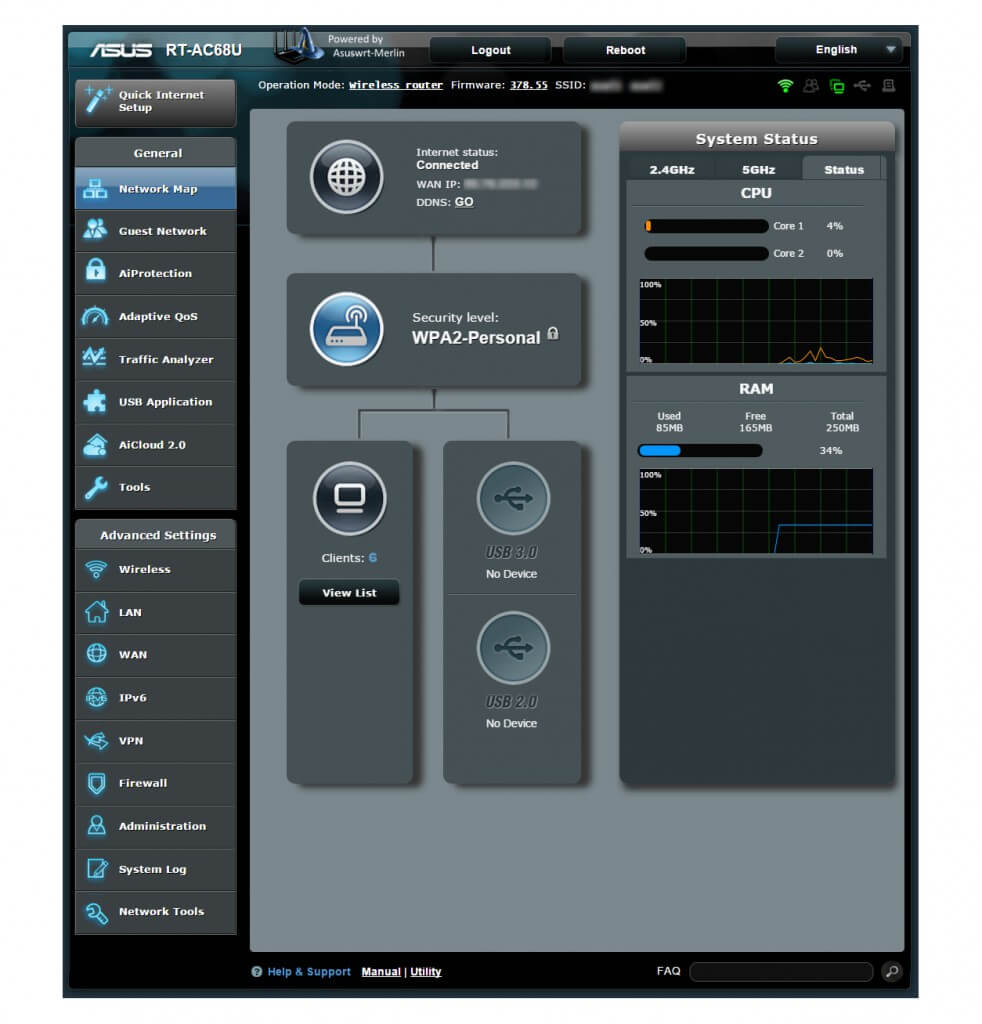Click the DDNS GO link
982x1024 pixels.
464,202
